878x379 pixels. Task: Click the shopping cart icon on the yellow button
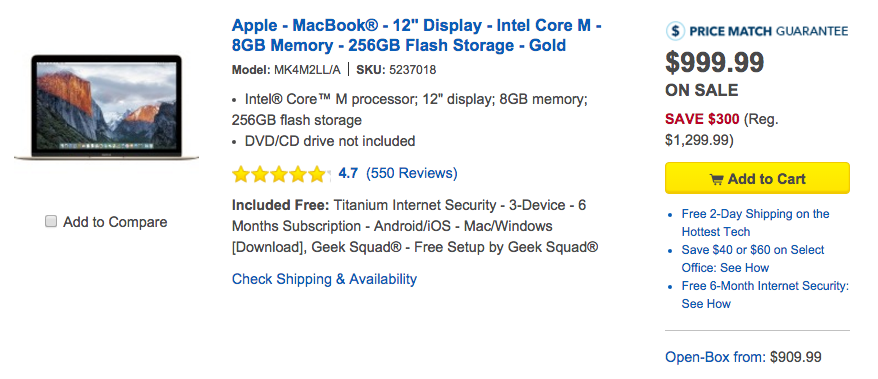[x=716, y=180]
